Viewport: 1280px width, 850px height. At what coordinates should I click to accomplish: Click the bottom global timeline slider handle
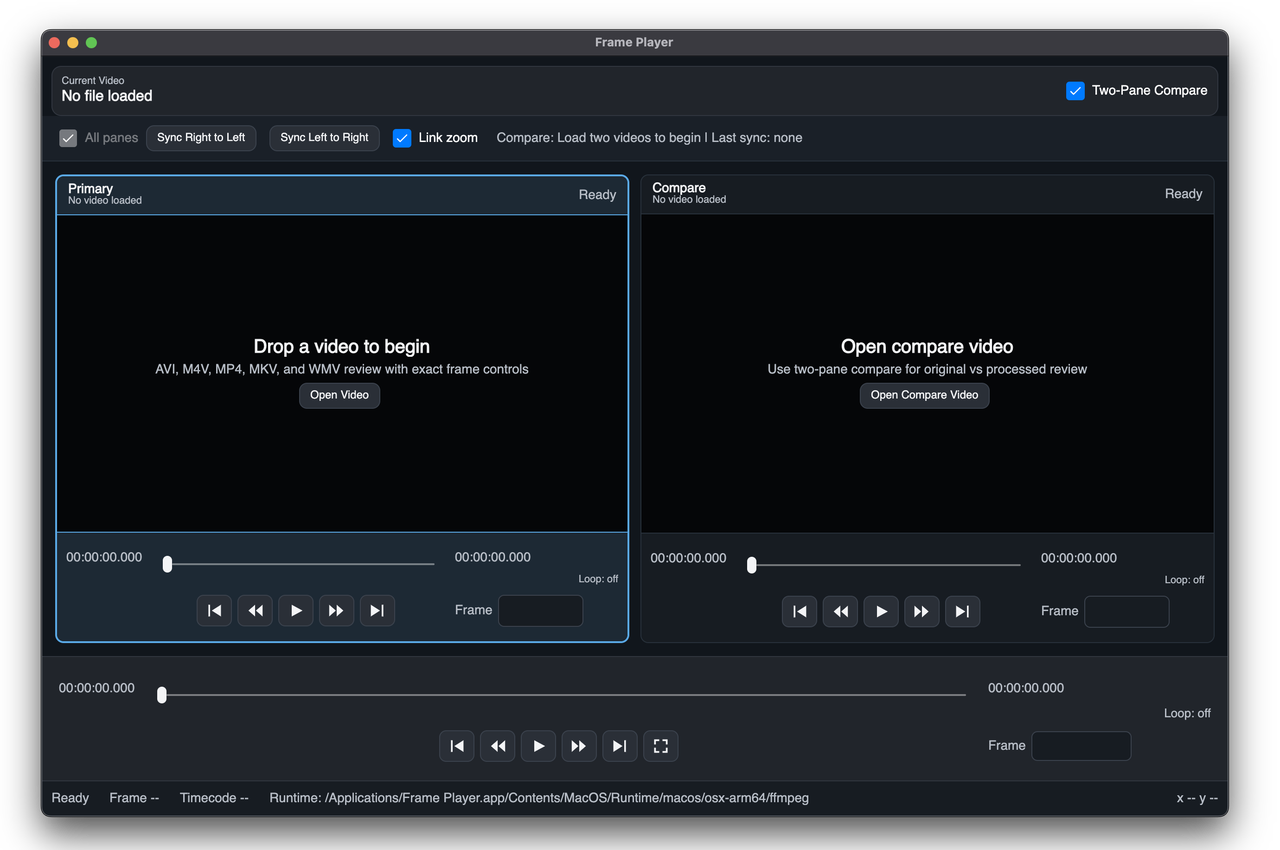[161, 695]
